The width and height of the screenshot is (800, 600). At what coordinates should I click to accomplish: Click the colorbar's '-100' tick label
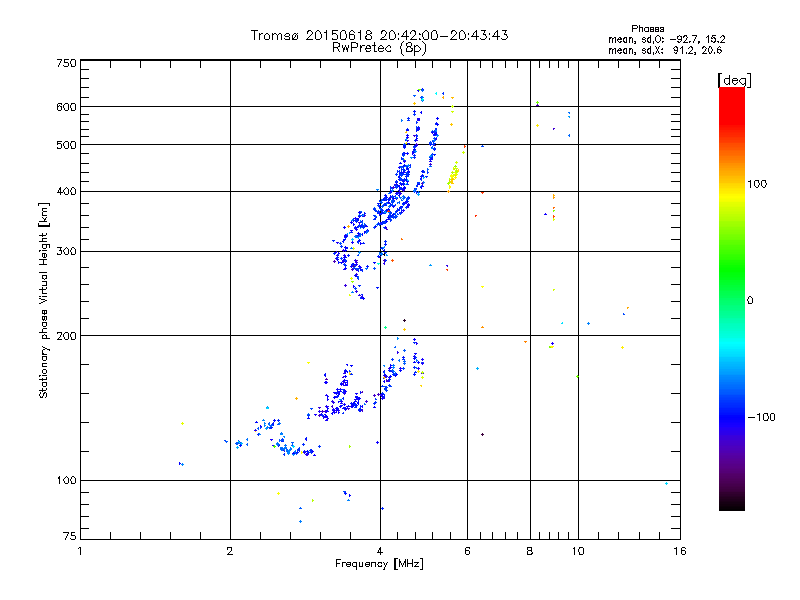click(x=761, y=417)
